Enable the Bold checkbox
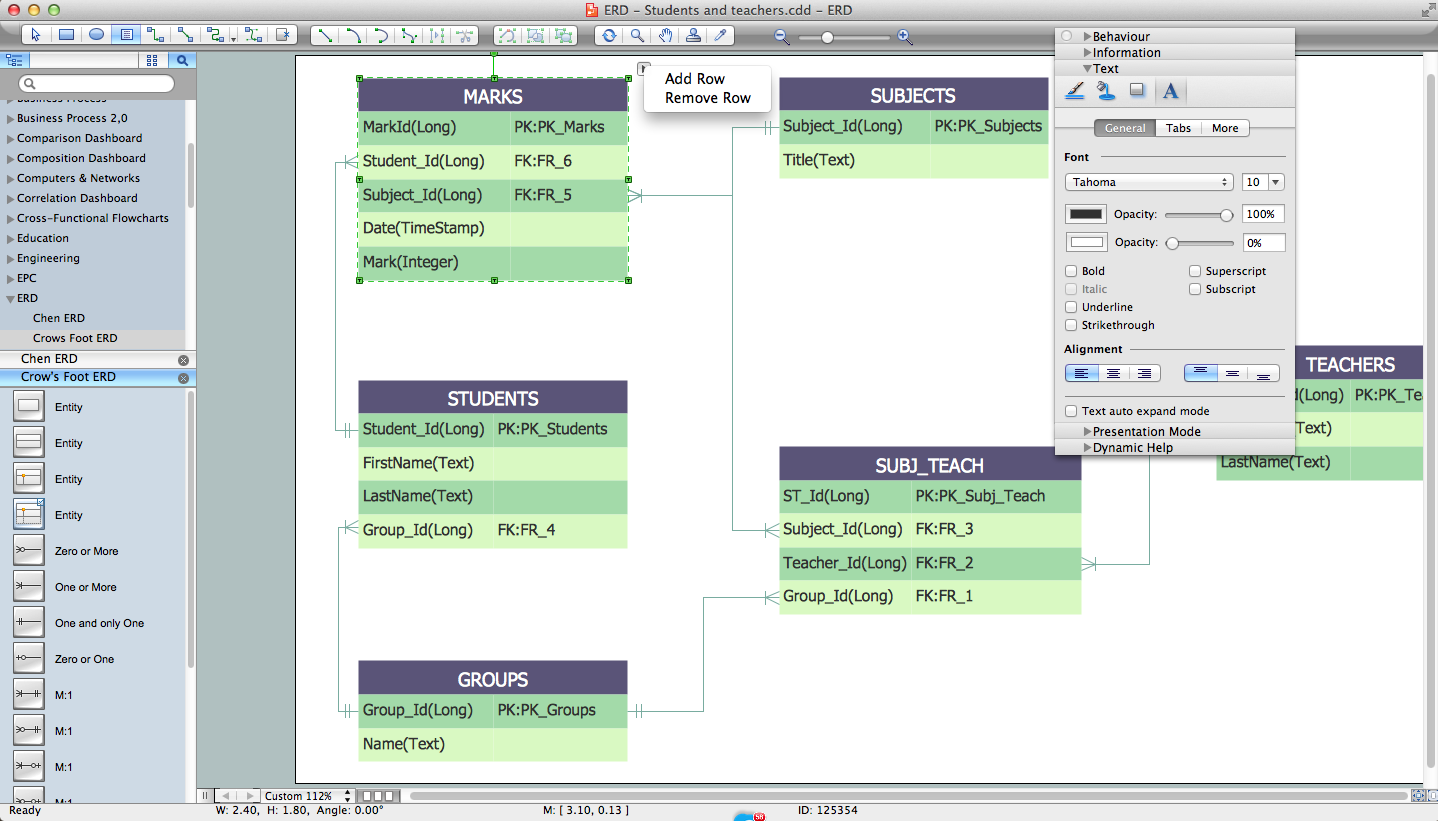Viewport: 1438px width, 821px height. click(1071, 271)
